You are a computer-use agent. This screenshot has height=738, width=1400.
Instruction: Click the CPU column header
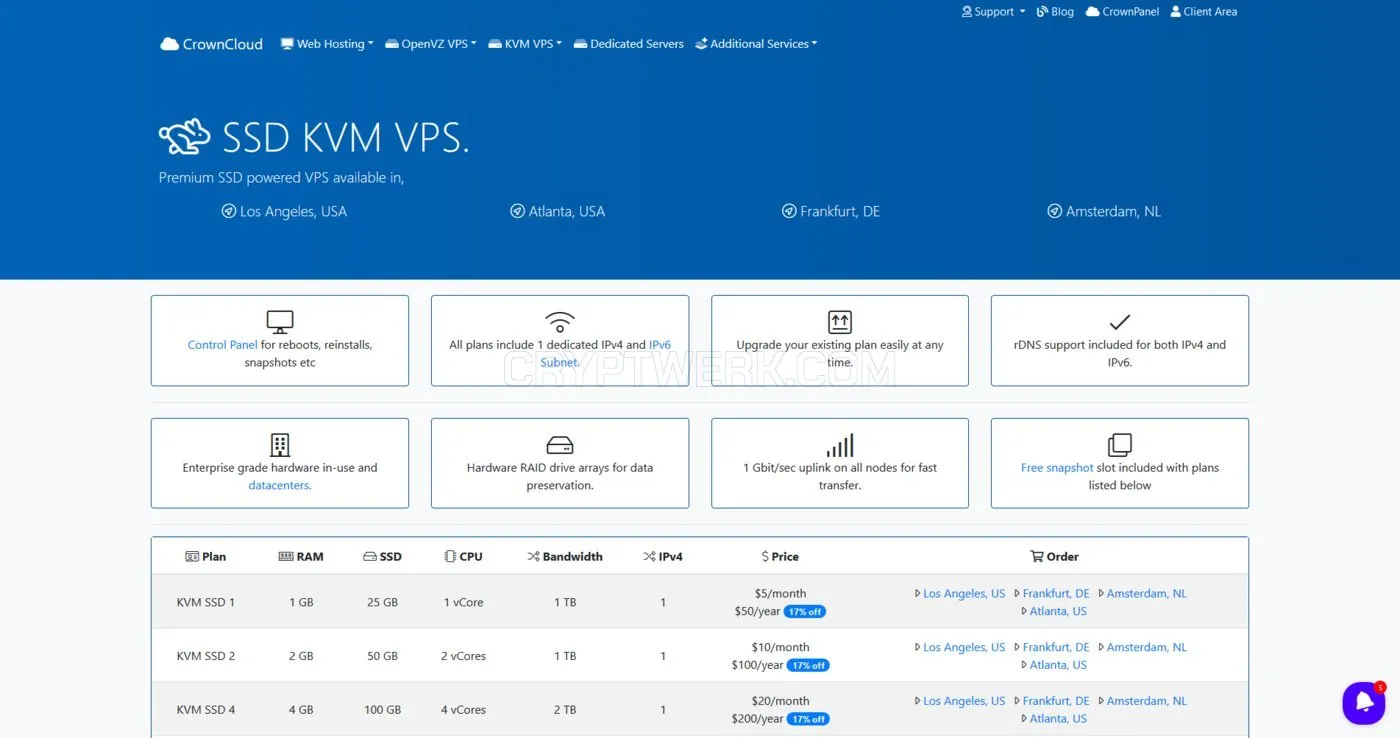(x=463, y=557)
